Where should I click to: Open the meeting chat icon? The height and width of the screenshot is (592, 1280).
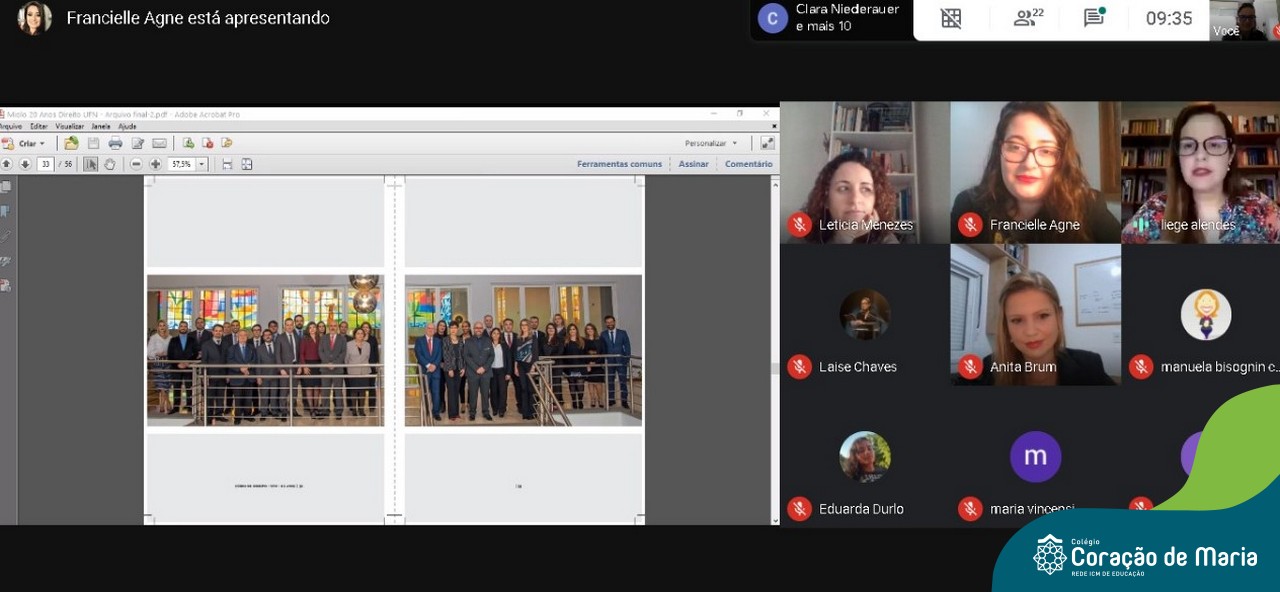pos(1095,18)
